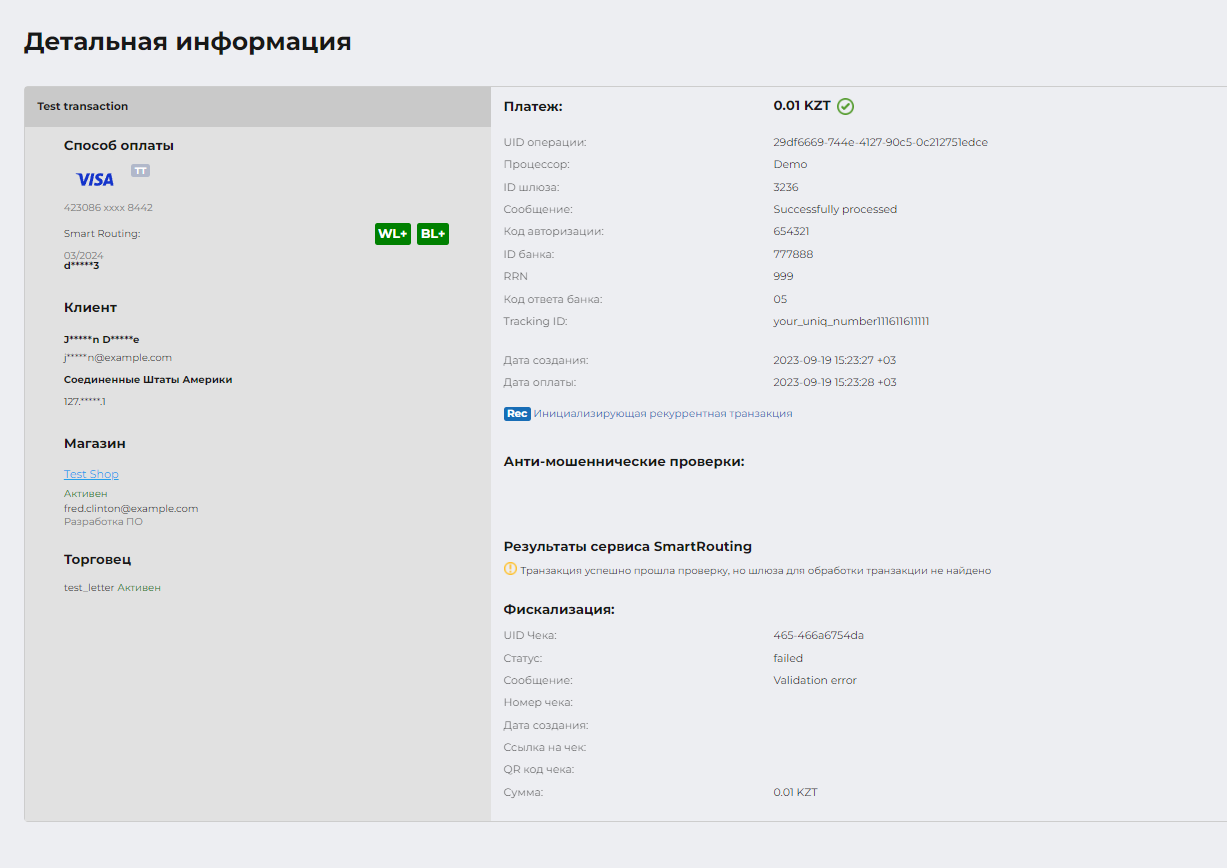This screenshot has width=1227, height=868.
Task: Click the green BL+ badge
Action: pyautogui.click(x=433, y=234)
